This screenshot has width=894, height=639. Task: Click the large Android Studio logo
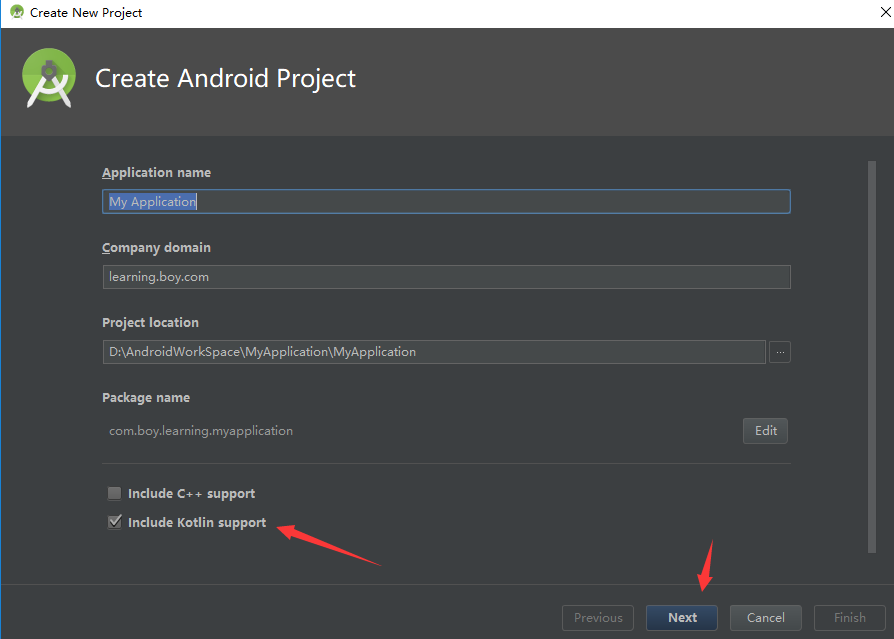click(x=49, y=78)
